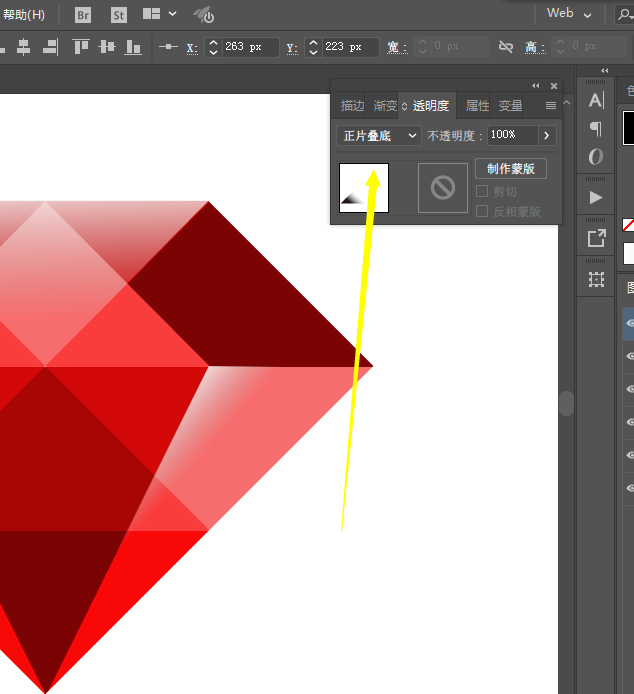Open Adobe Stock with the St icon
This screenshot has width=634, height=694.
pyautogui.click(x=118, y=15)
